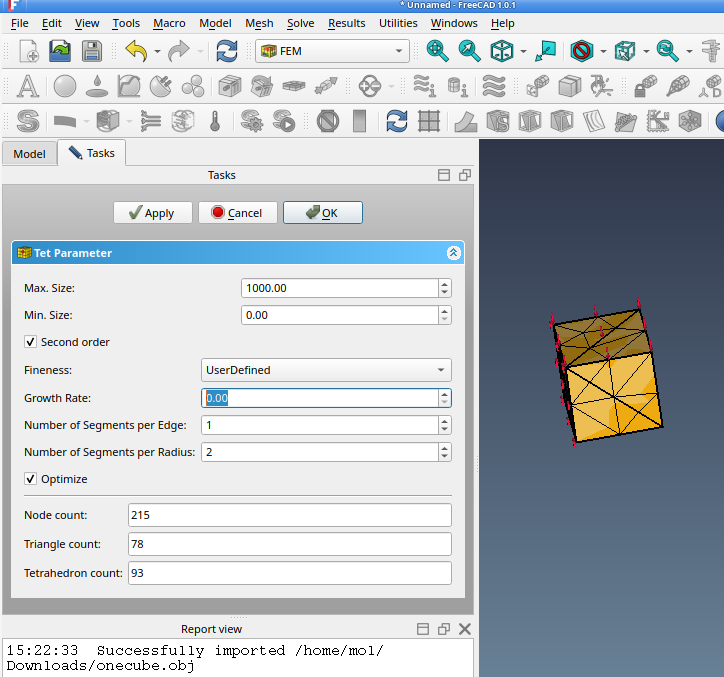Click the New document icon
Viewport: 724px width, 677px height.
tap(29, 51)
